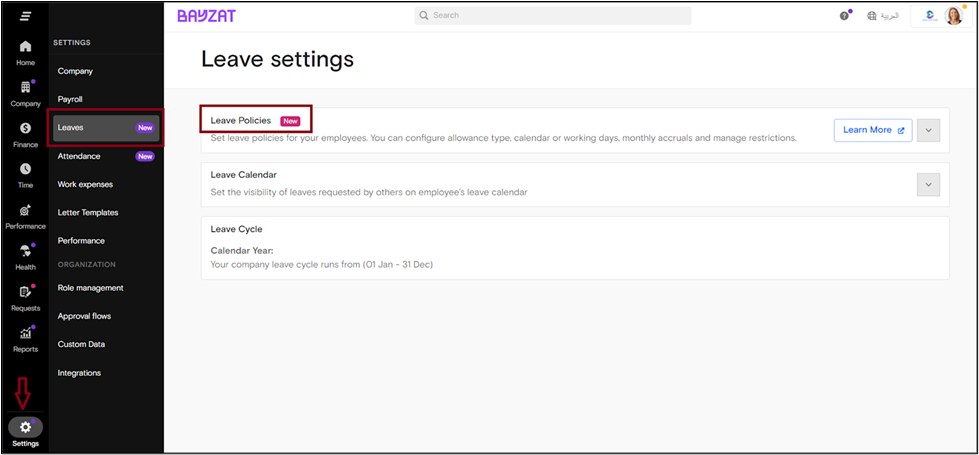Image resolution: width=979 pixels, height=455 pixels.
Task: Open the Company building icon in rail
Action: (25, 87)
